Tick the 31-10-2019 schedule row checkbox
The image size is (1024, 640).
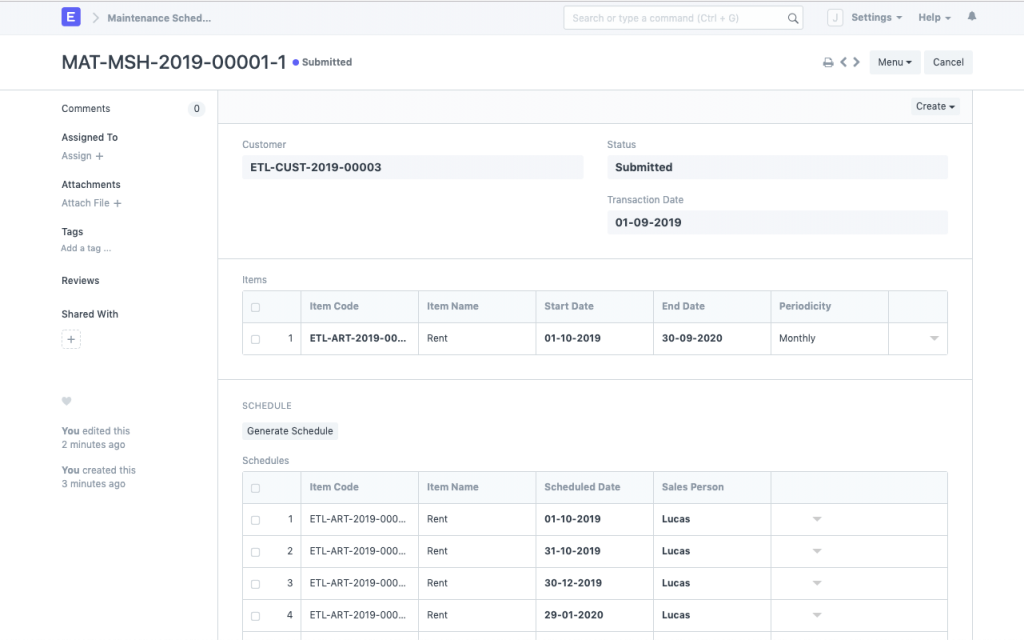(255, 552)
